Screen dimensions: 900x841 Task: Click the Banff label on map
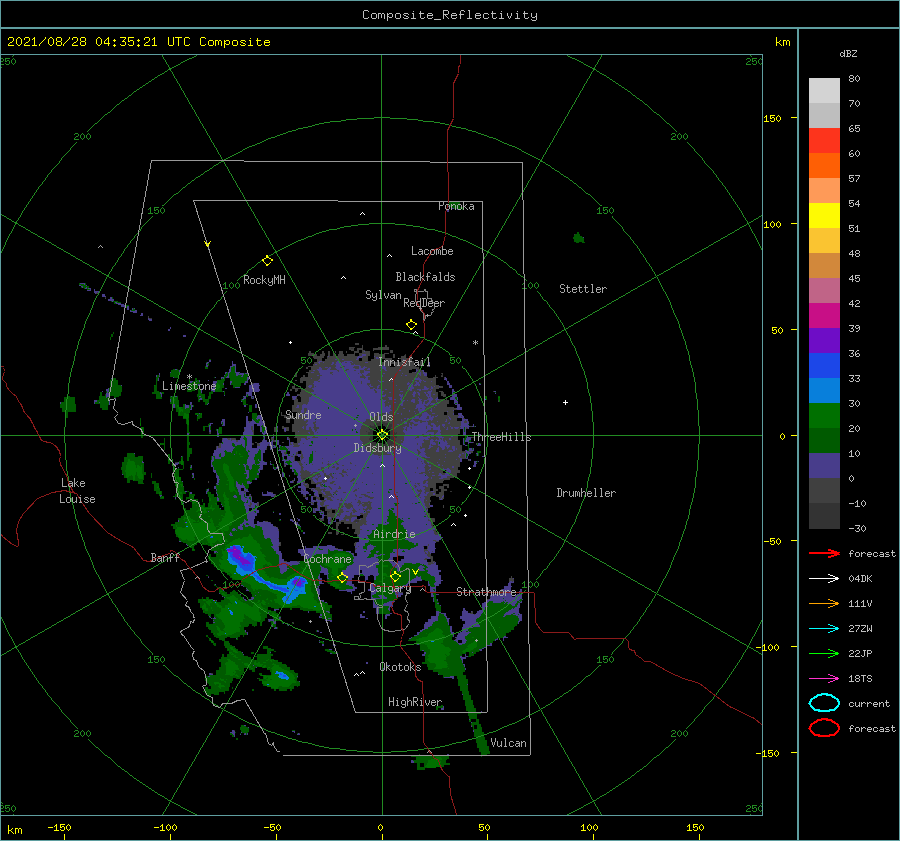pos(165,557)
